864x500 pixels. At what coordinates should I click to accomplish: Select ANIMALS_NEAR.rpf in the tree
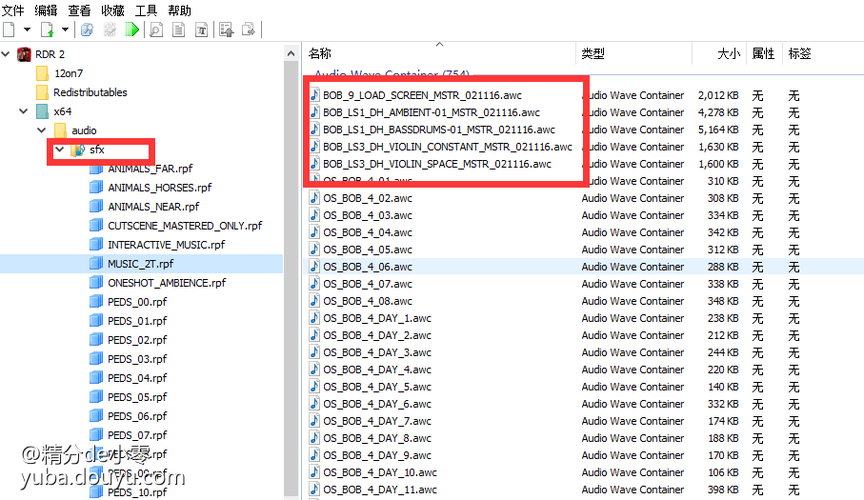[153, 207]
